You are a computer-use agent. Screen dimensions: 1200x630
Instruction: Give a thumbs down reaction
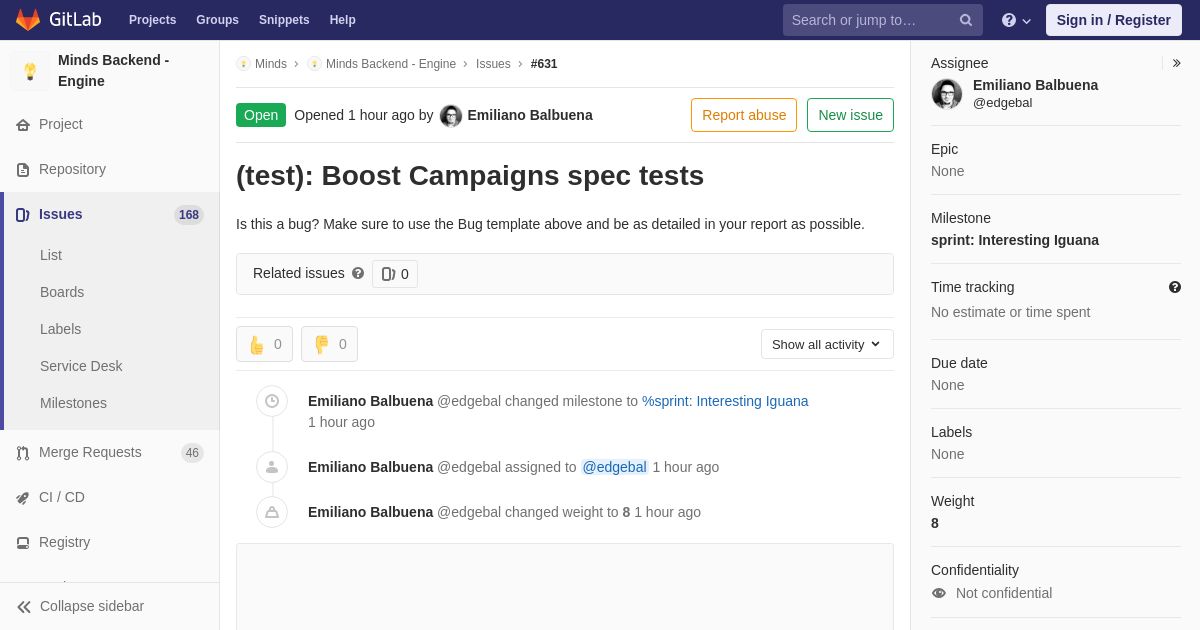pos(329,344)
